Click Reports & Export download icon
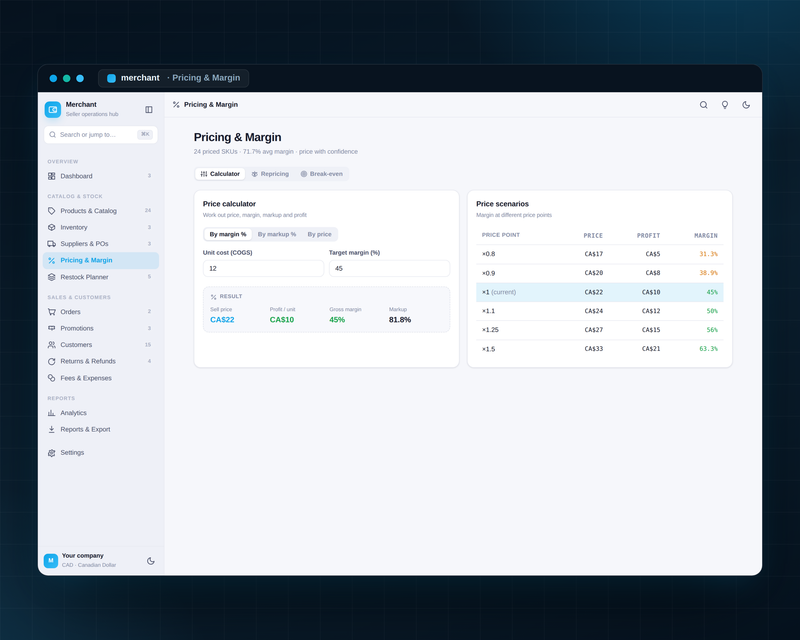Screen dimensions: 800x640 52,429
